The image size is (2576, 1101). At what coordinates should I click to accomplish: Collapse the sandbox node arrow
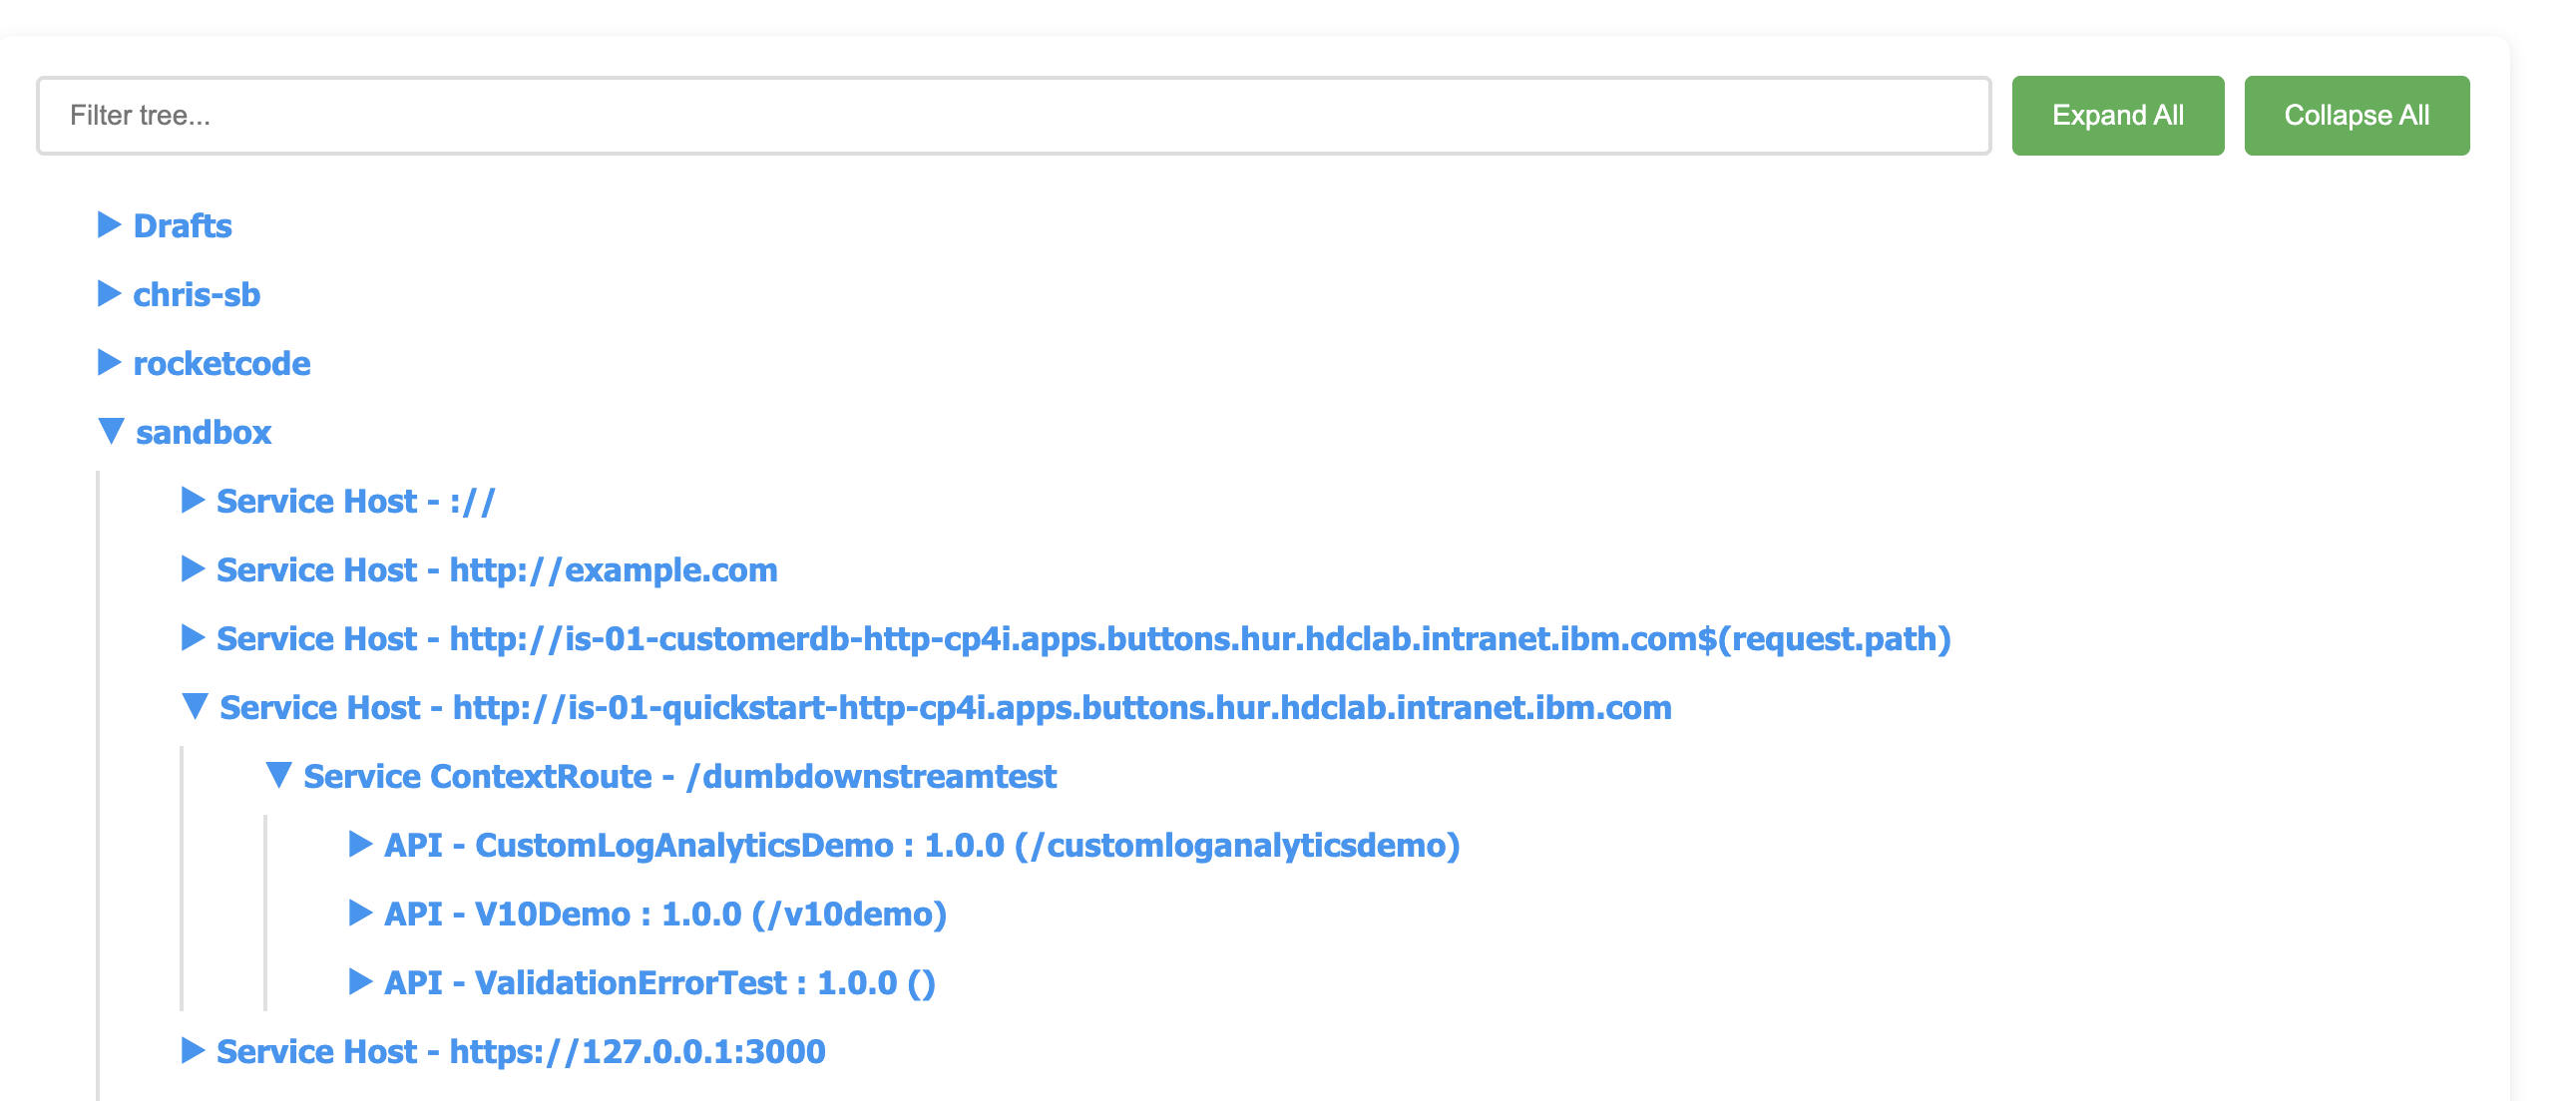pos(111,432)
